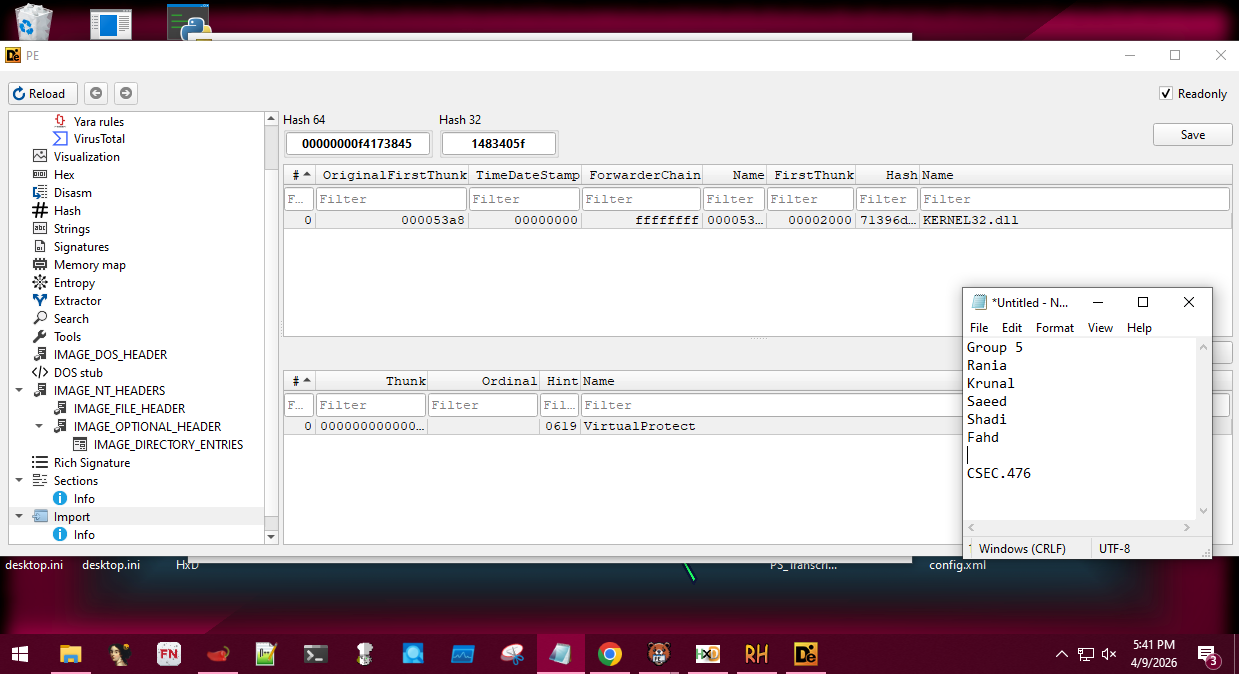This screenshot has height=674, width=1239.
Task: Click the OriginalFirstThunk column header
Action: (392, 175)
